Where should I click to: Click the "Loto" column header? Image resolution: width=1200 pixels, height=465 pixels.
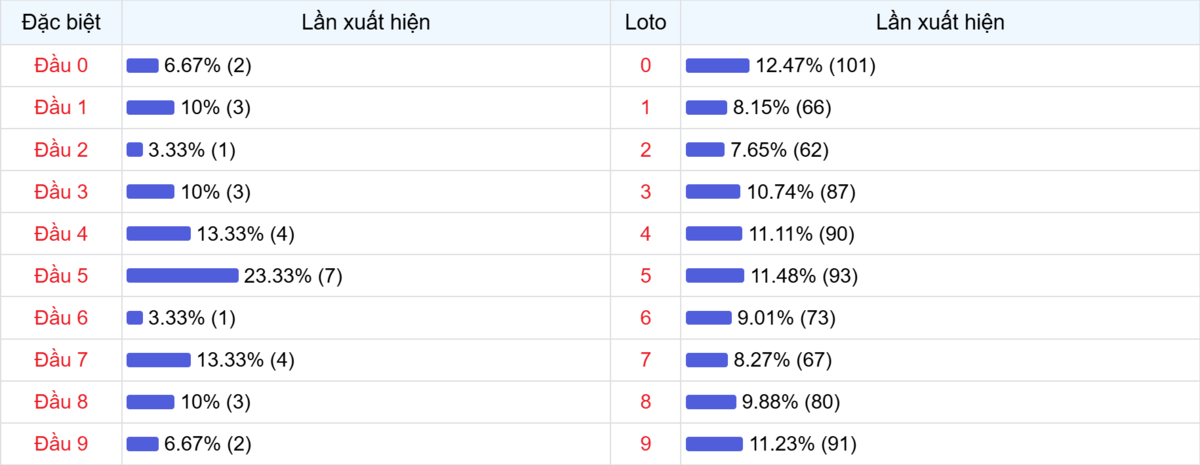coord(645,22)
